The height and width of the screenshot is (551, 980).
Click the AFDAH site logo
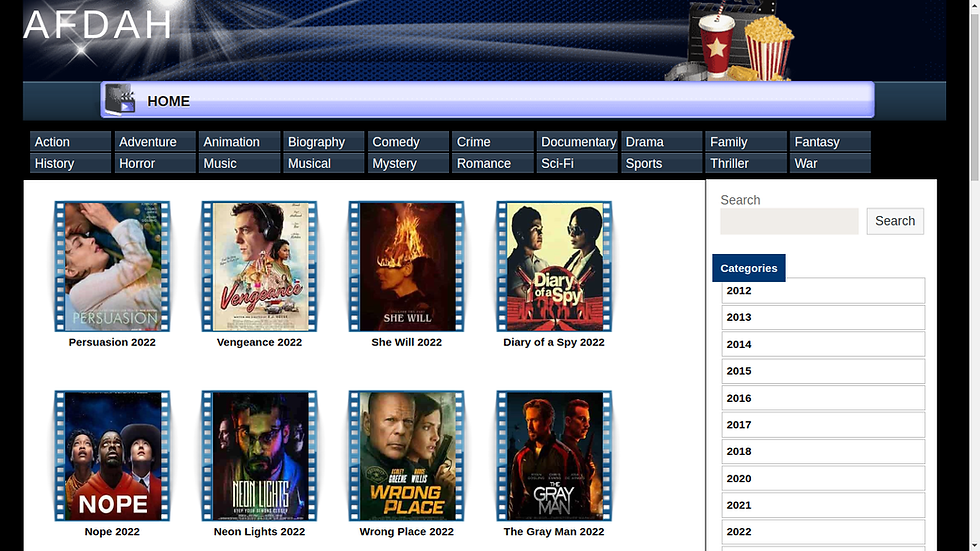coord(98,26)
